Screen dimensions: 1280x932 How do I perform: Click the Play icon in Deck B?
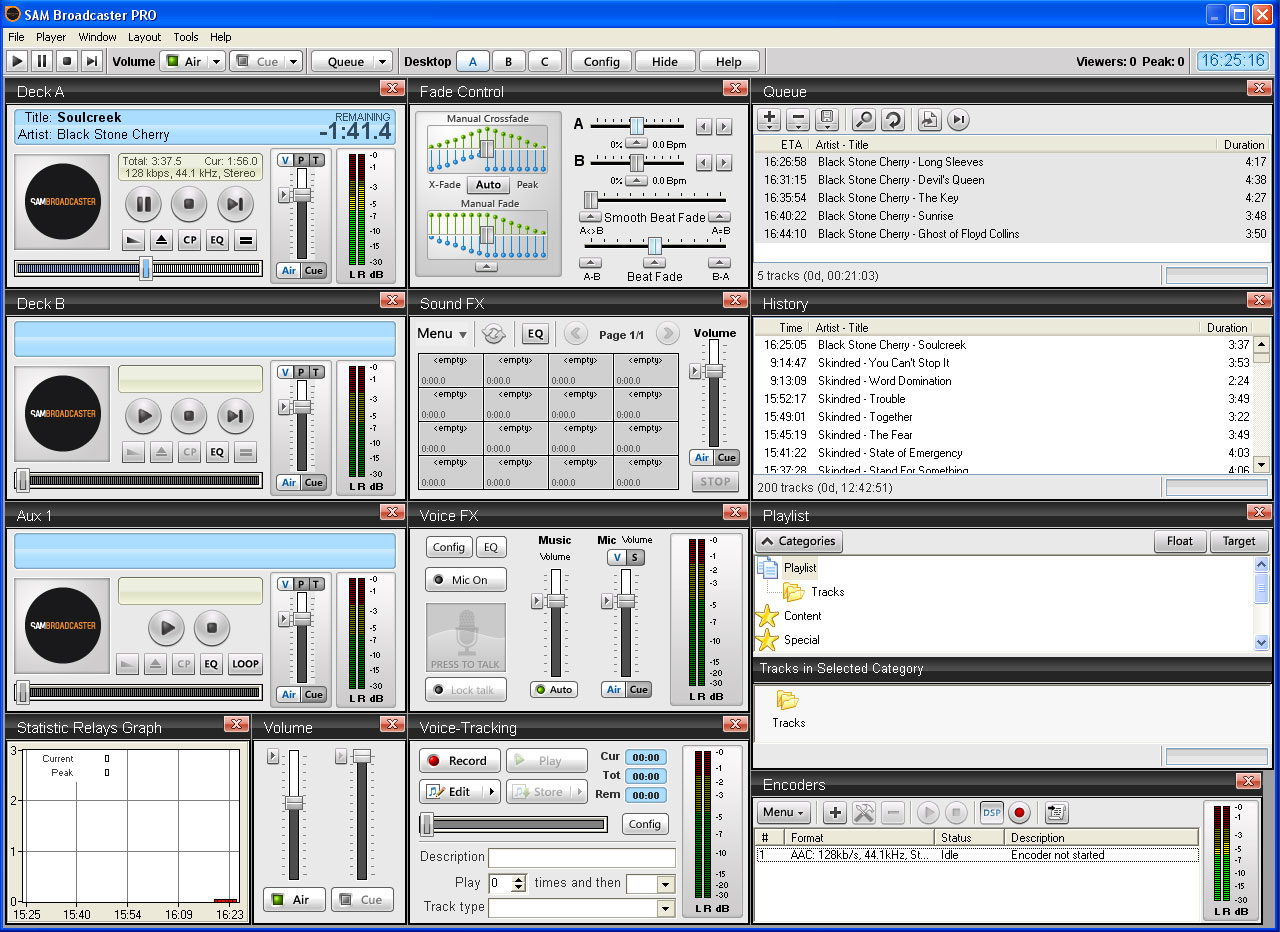(143, 416)
